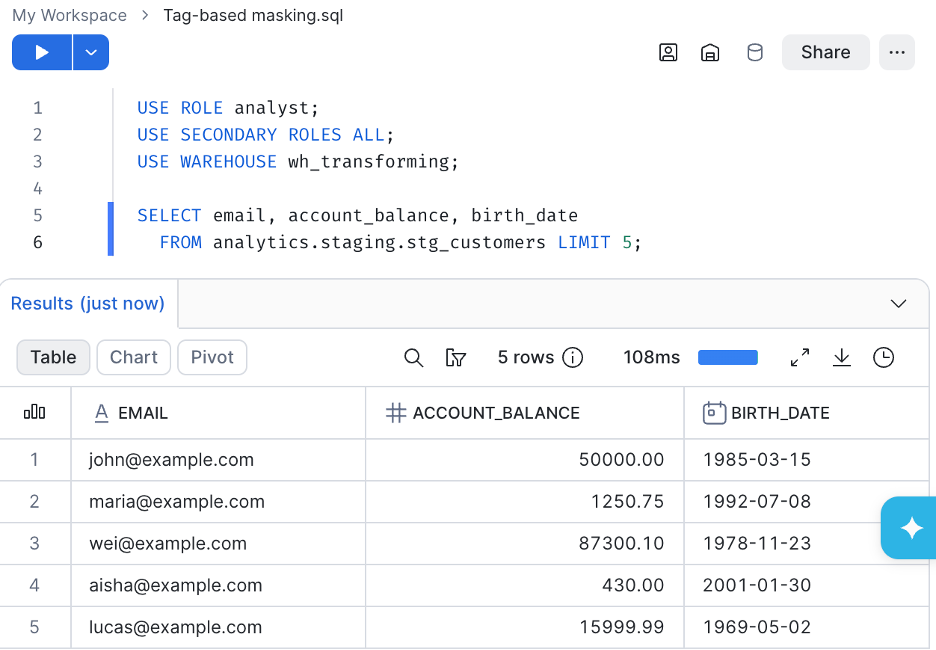Screen dimensions: 936x650
Task: Place cursor on USE SECONDARY ROLES ALL line
Action: tap(266, 135)
